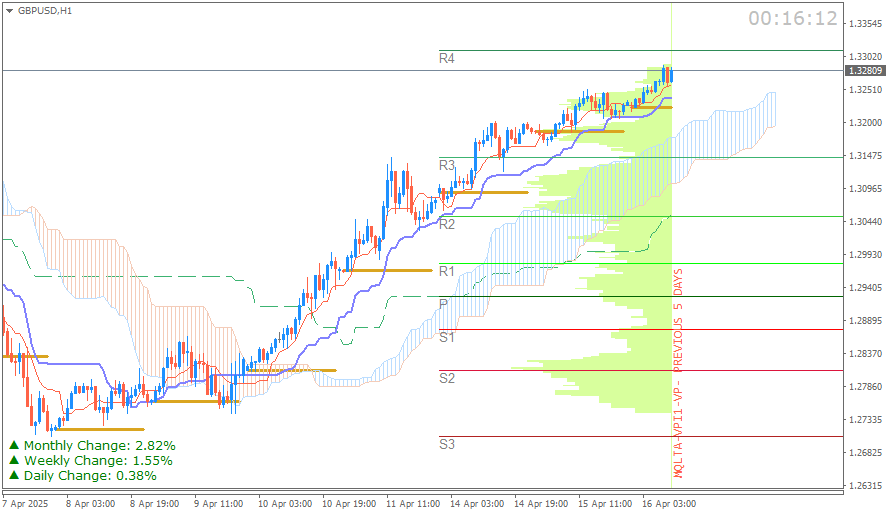Viewport: 889px width, 515px height.
Task: Click the green up-arrow beside Monthly Change
Action: click(14, 445)
